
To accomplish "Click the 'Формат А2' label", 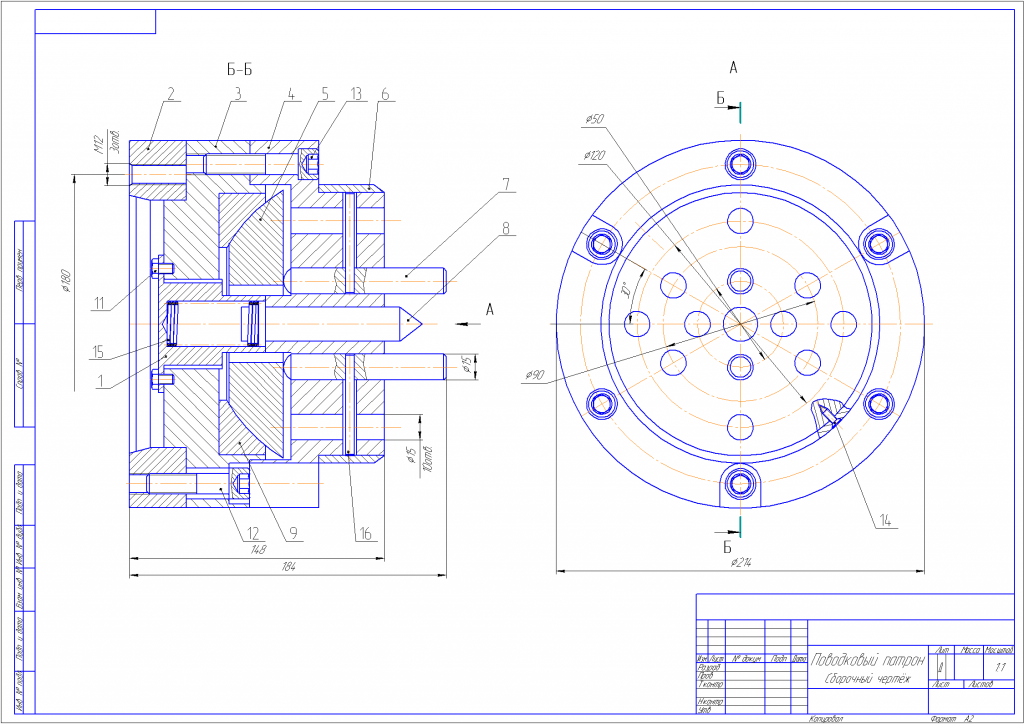I will click(x=952, y=719).
